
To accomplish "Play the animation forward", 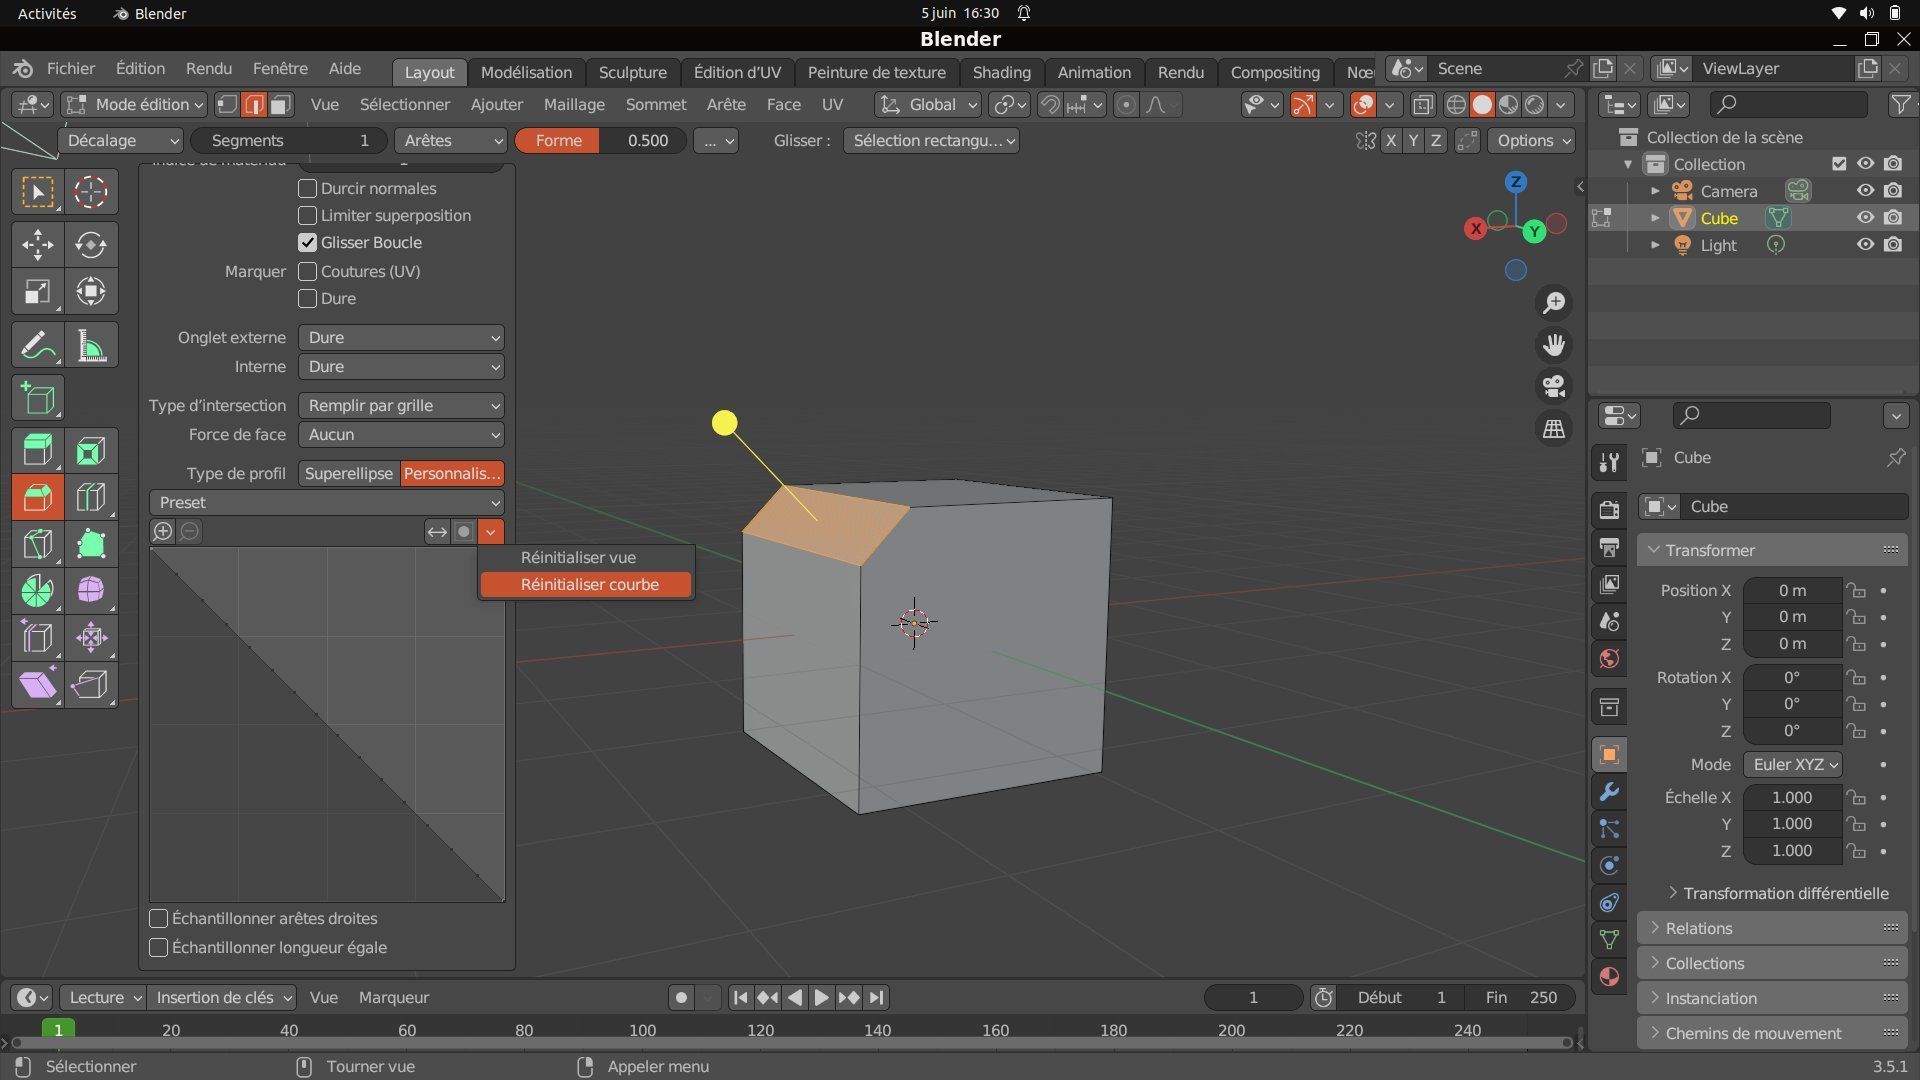I will point(821,998).
